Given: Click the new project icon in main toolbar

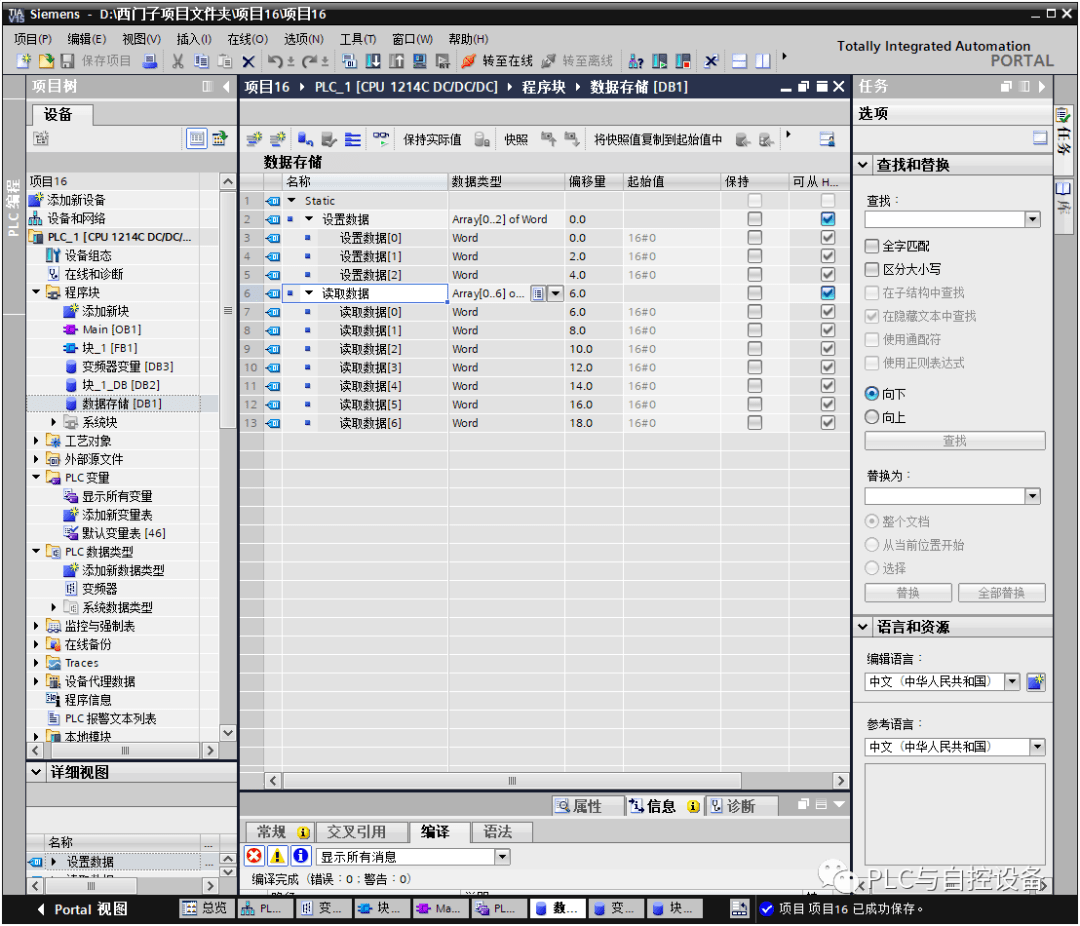Looking at the screenshot, I should coord(23,61).
